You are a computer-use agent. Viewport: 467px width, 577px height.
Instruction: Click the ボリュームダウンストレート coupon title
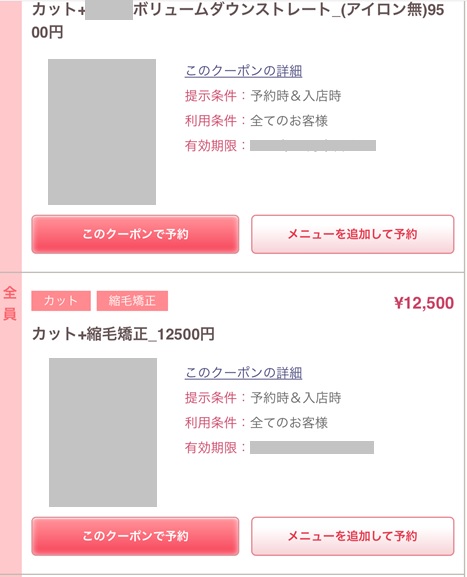(238, 21)
